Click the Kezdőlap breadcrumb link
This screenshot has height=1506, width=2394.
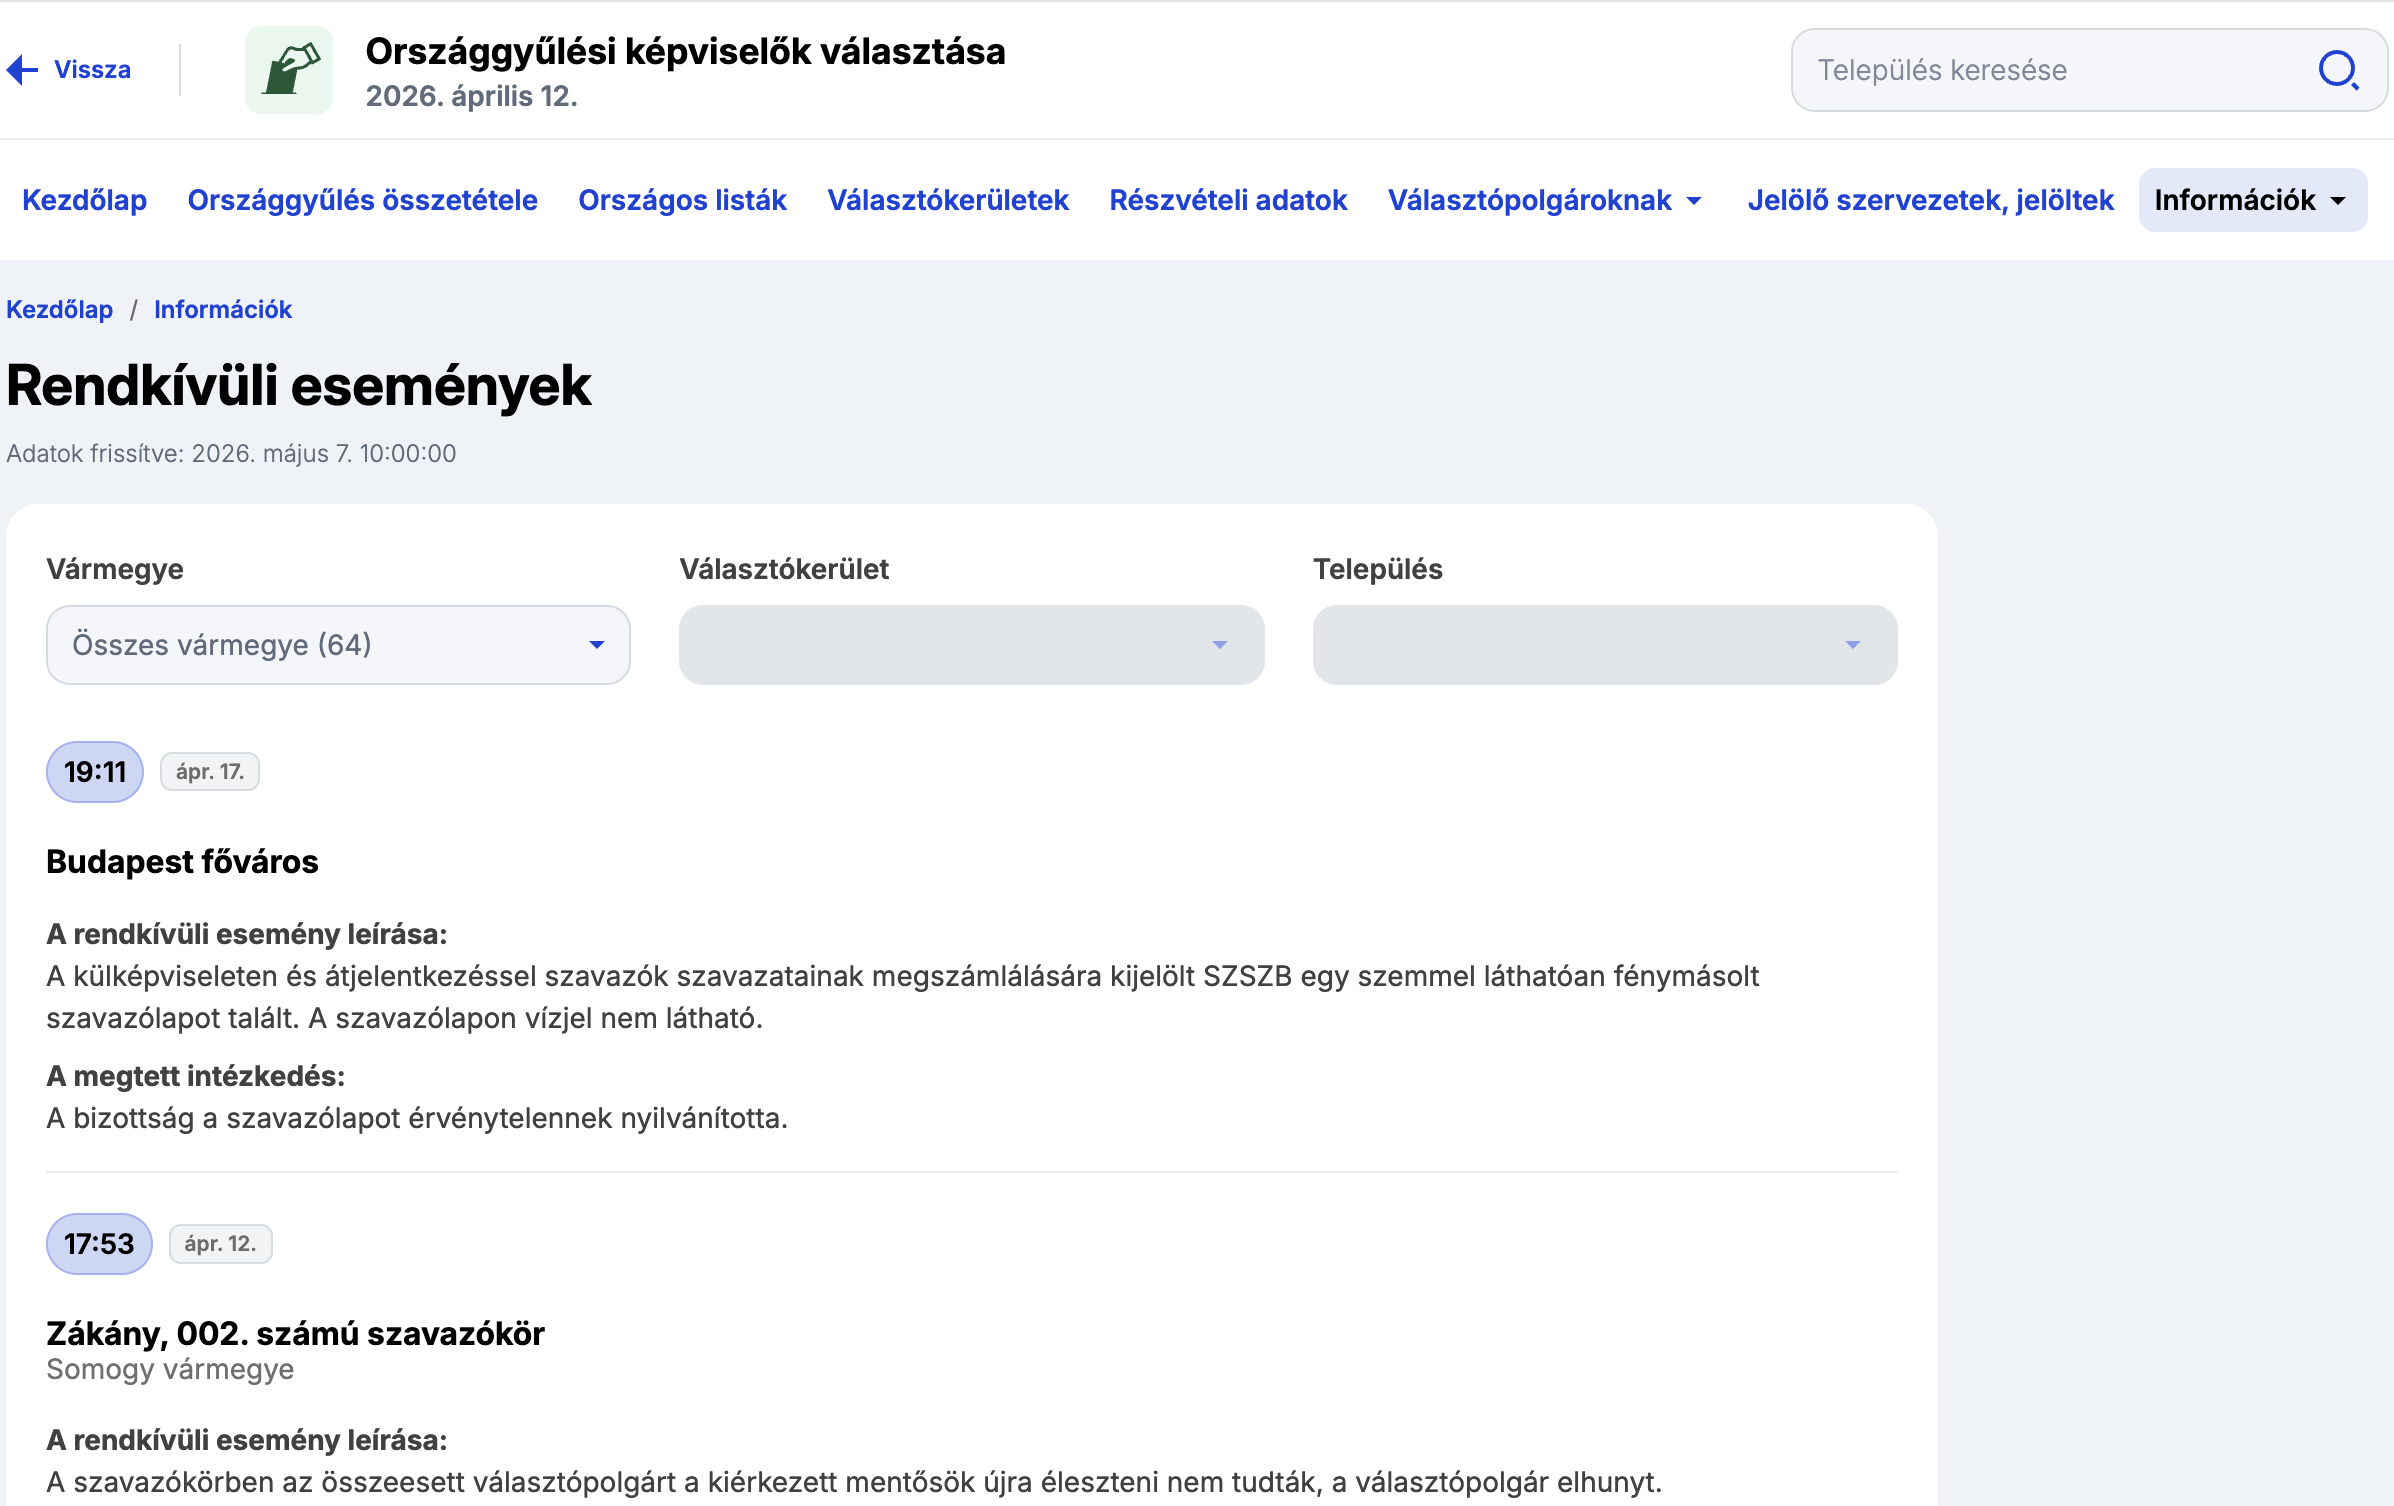(x=60, y=309)
